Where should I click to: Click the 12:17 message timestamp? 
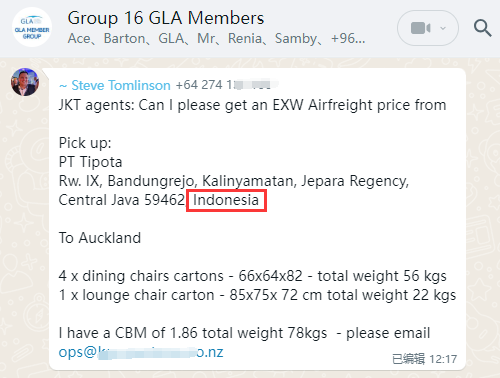[443, 359]
